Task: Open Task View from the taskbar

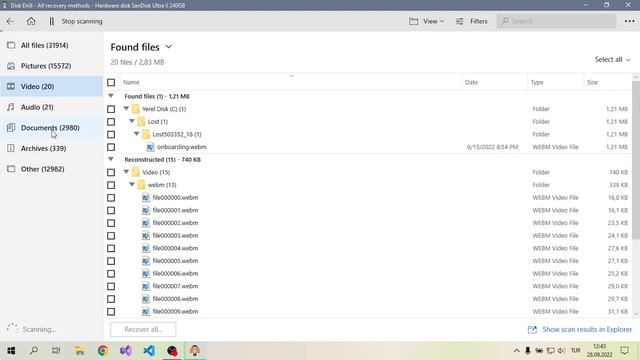Action: pyautogui.click(x=56, y=351)
